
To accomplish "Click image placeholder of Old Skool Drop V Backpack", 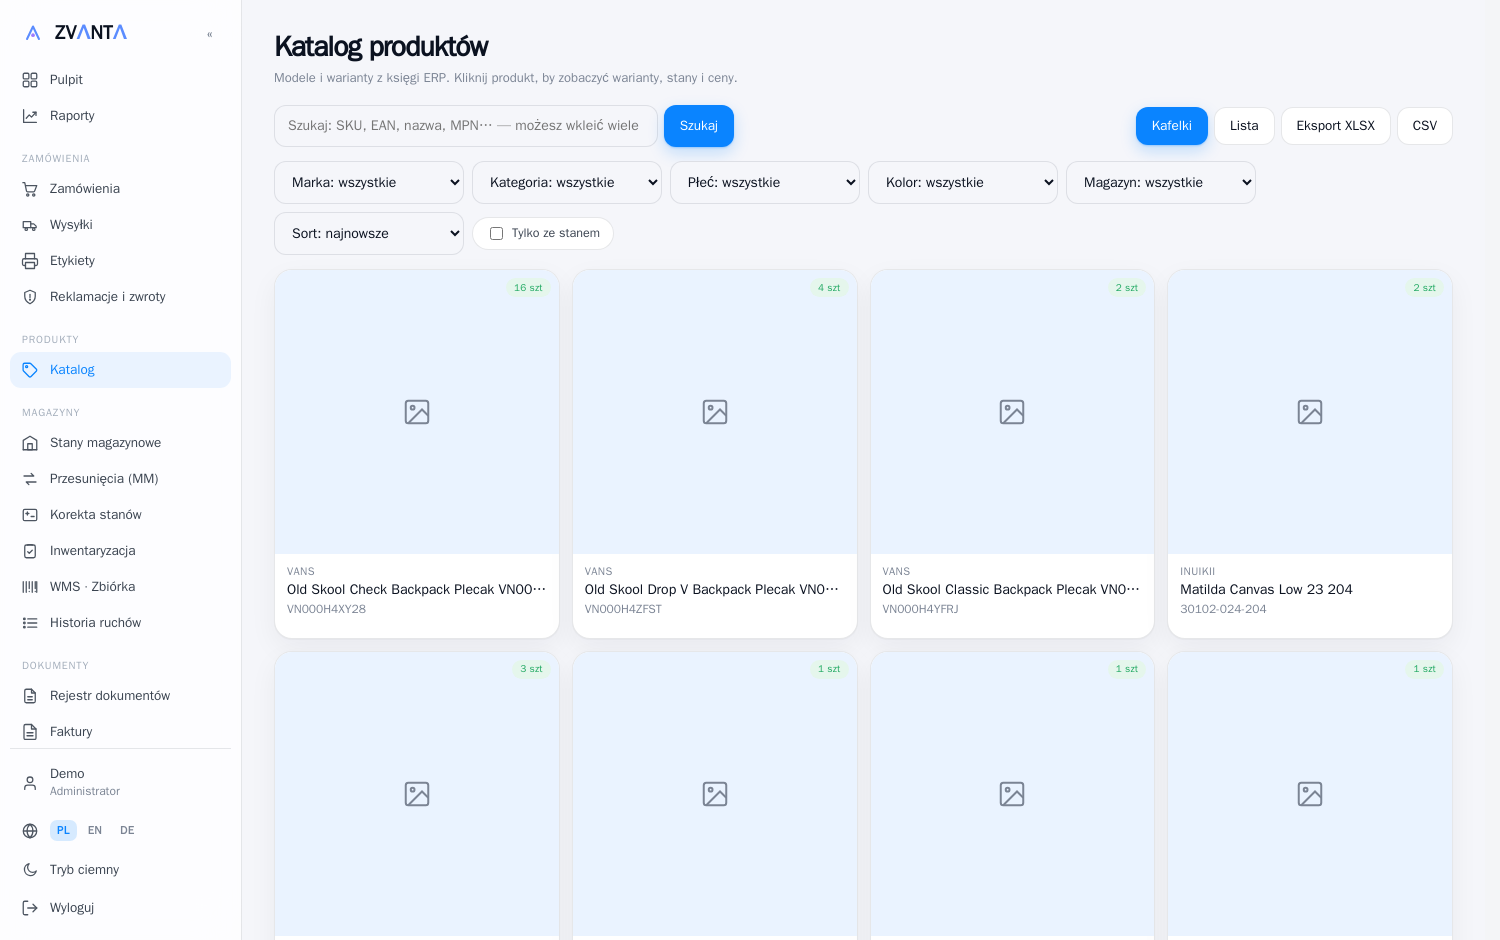I will [715, 412].
